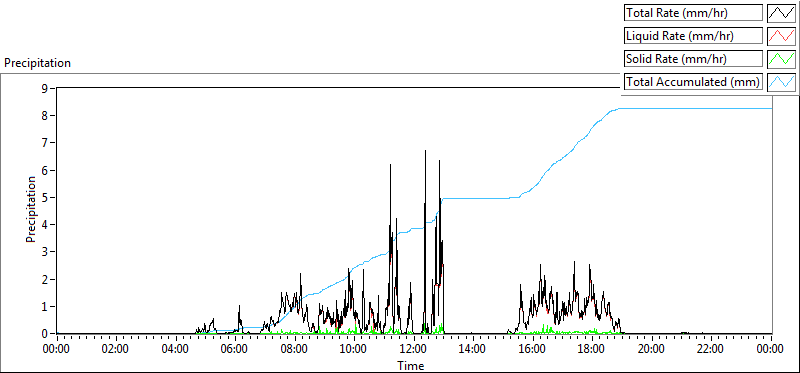Click the tallest rate spike after 12:00
This screenshot has height=373, width=800.
tap(426, 151)
